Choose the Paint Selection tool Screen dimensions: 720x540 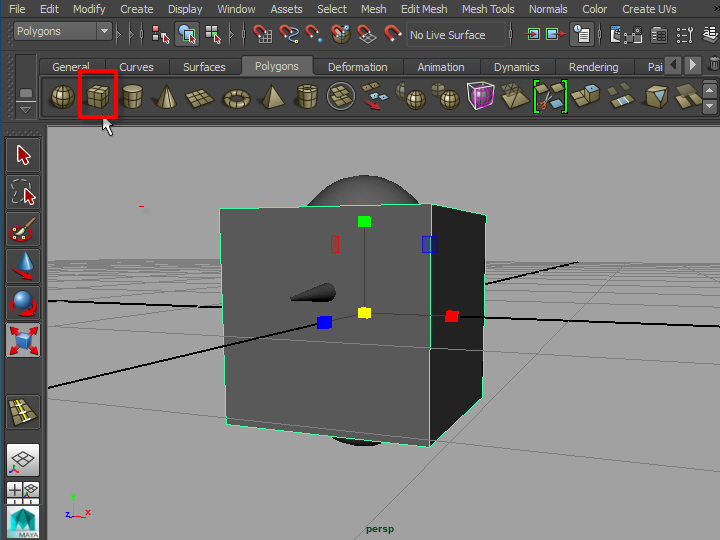point(23,230)
